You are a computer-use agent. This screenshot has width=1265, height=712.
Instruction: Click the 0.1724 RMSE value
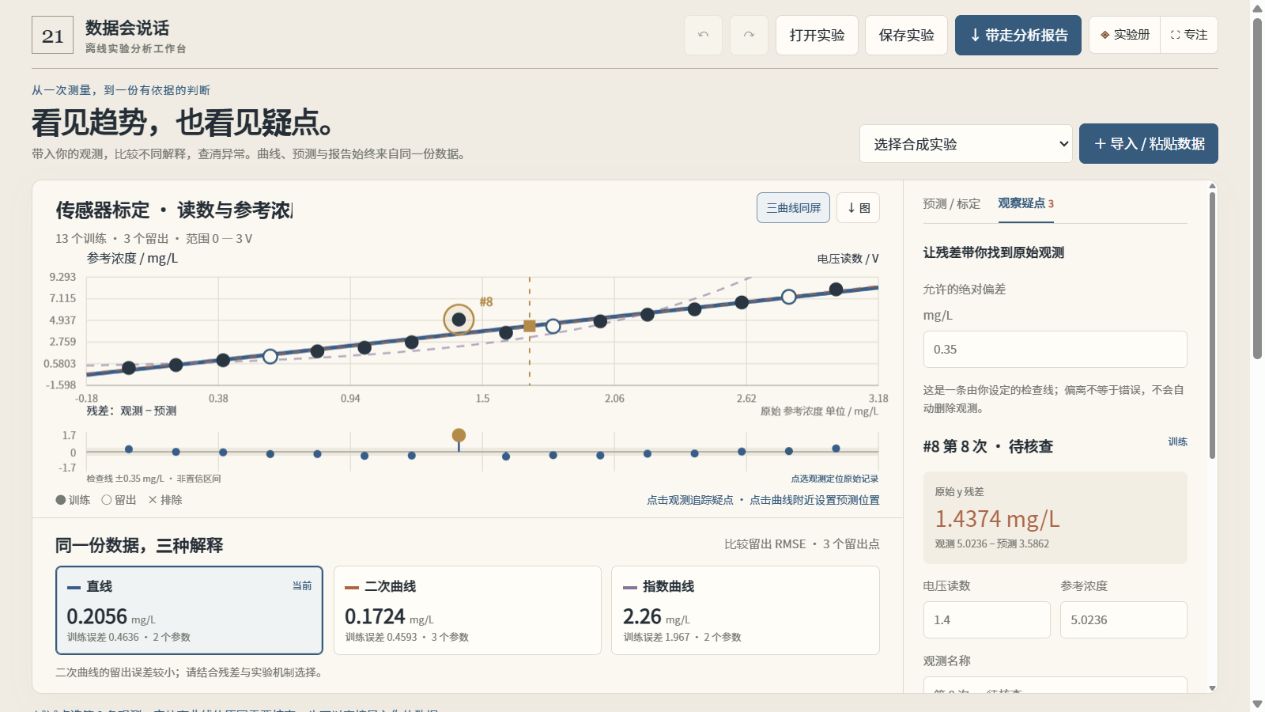point(375,617)
